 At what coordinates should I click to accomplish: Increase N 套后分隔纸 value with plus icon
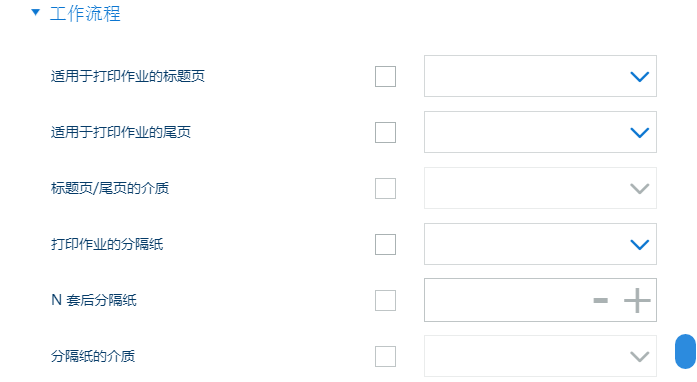pos(637,301)
